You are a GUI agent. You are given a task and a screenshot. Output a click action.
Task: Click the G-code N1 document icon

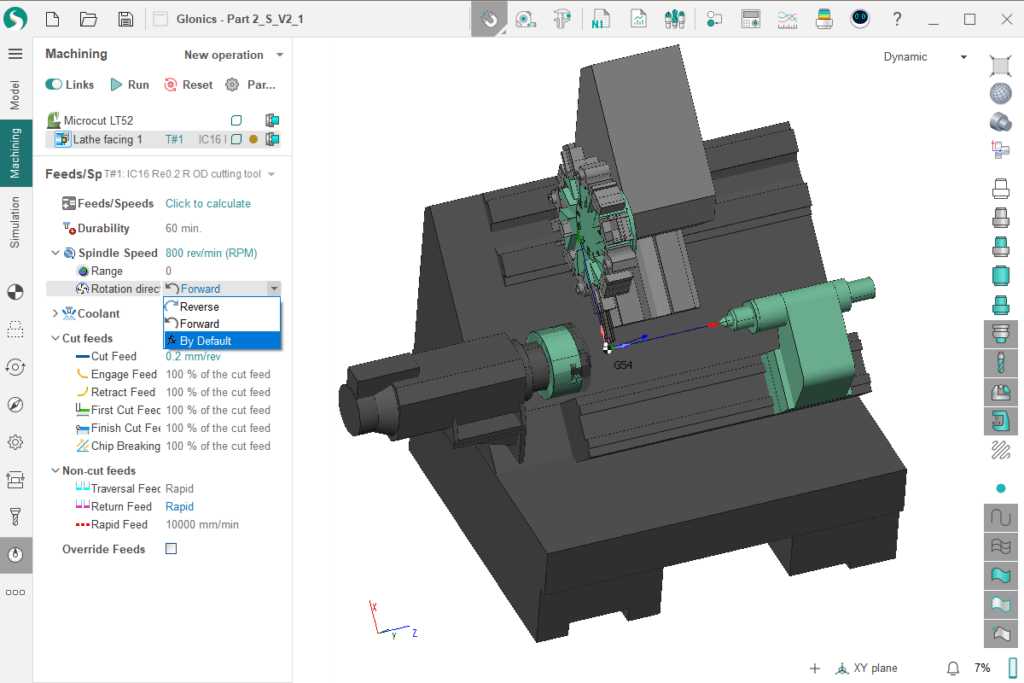click(600, 19)
